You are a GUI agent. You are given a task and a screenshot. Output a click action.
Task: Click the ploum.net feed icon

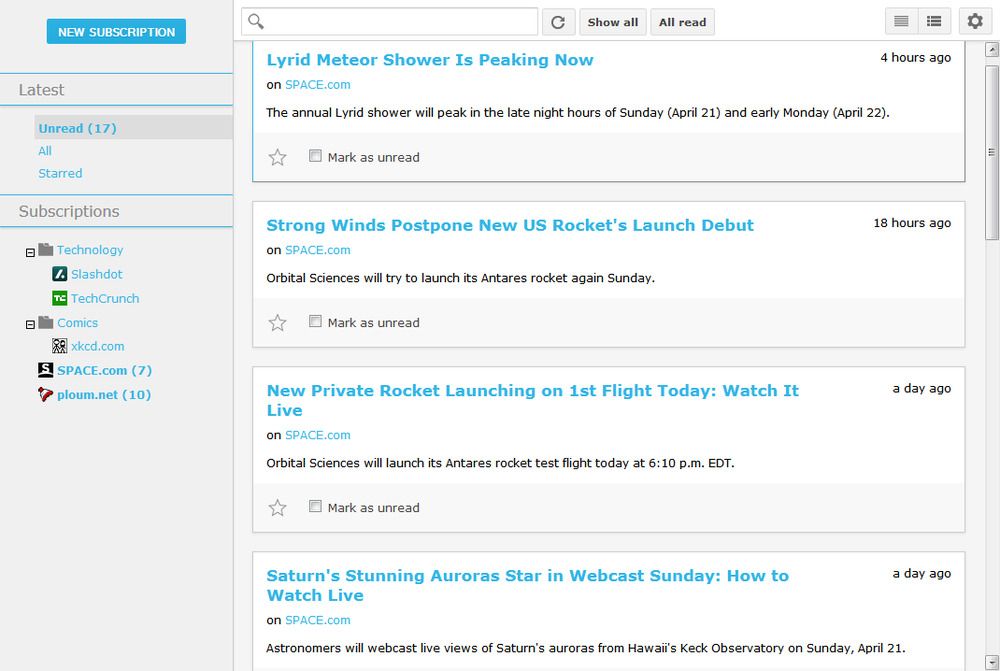44,394
